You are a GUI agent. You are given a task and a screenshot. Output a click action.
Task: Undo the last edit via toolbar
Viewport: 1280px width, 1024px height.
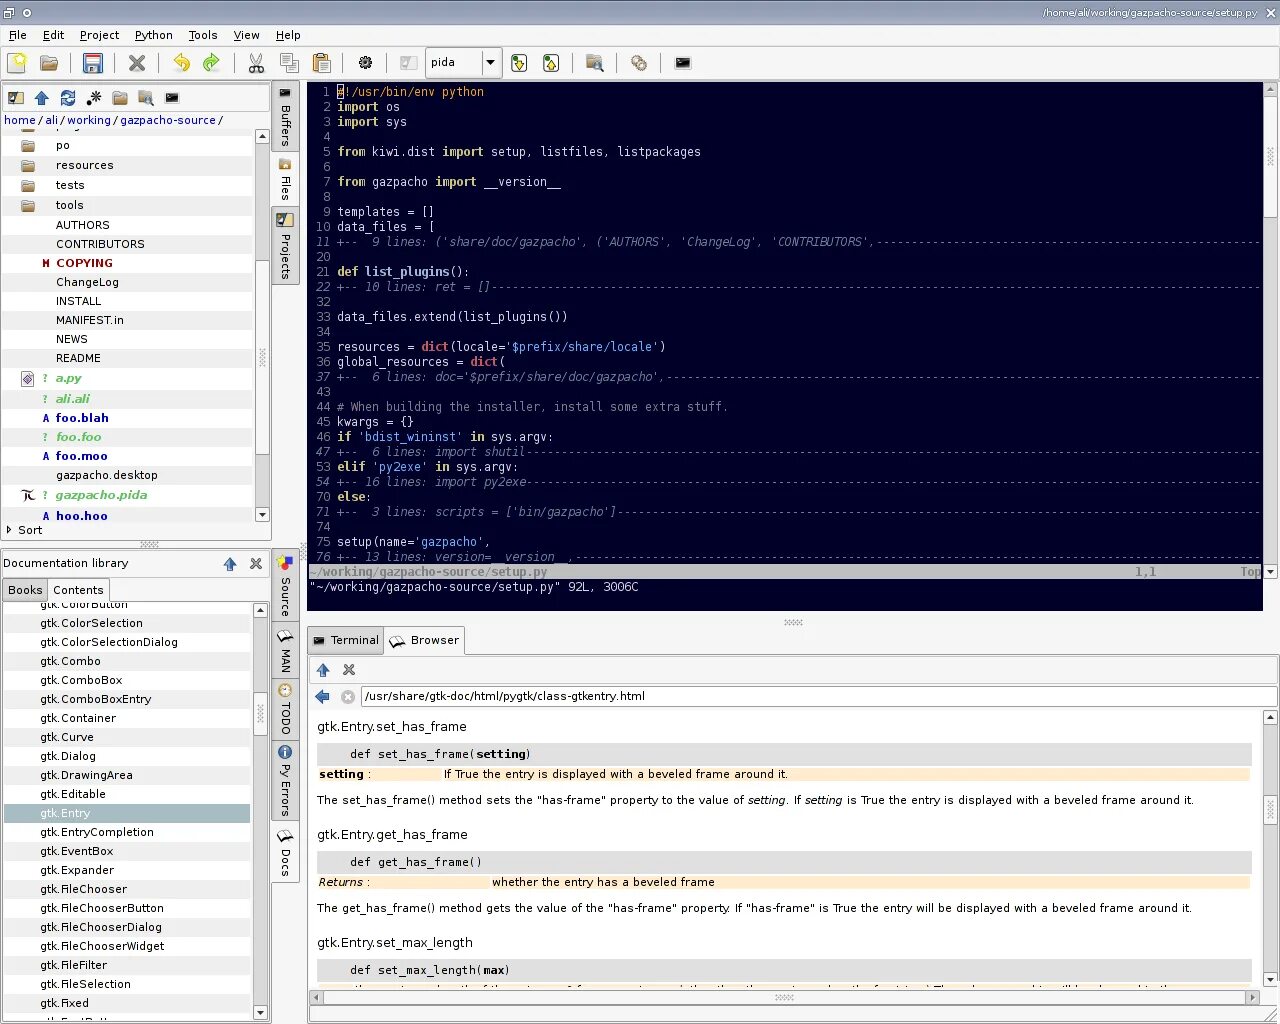181,62
